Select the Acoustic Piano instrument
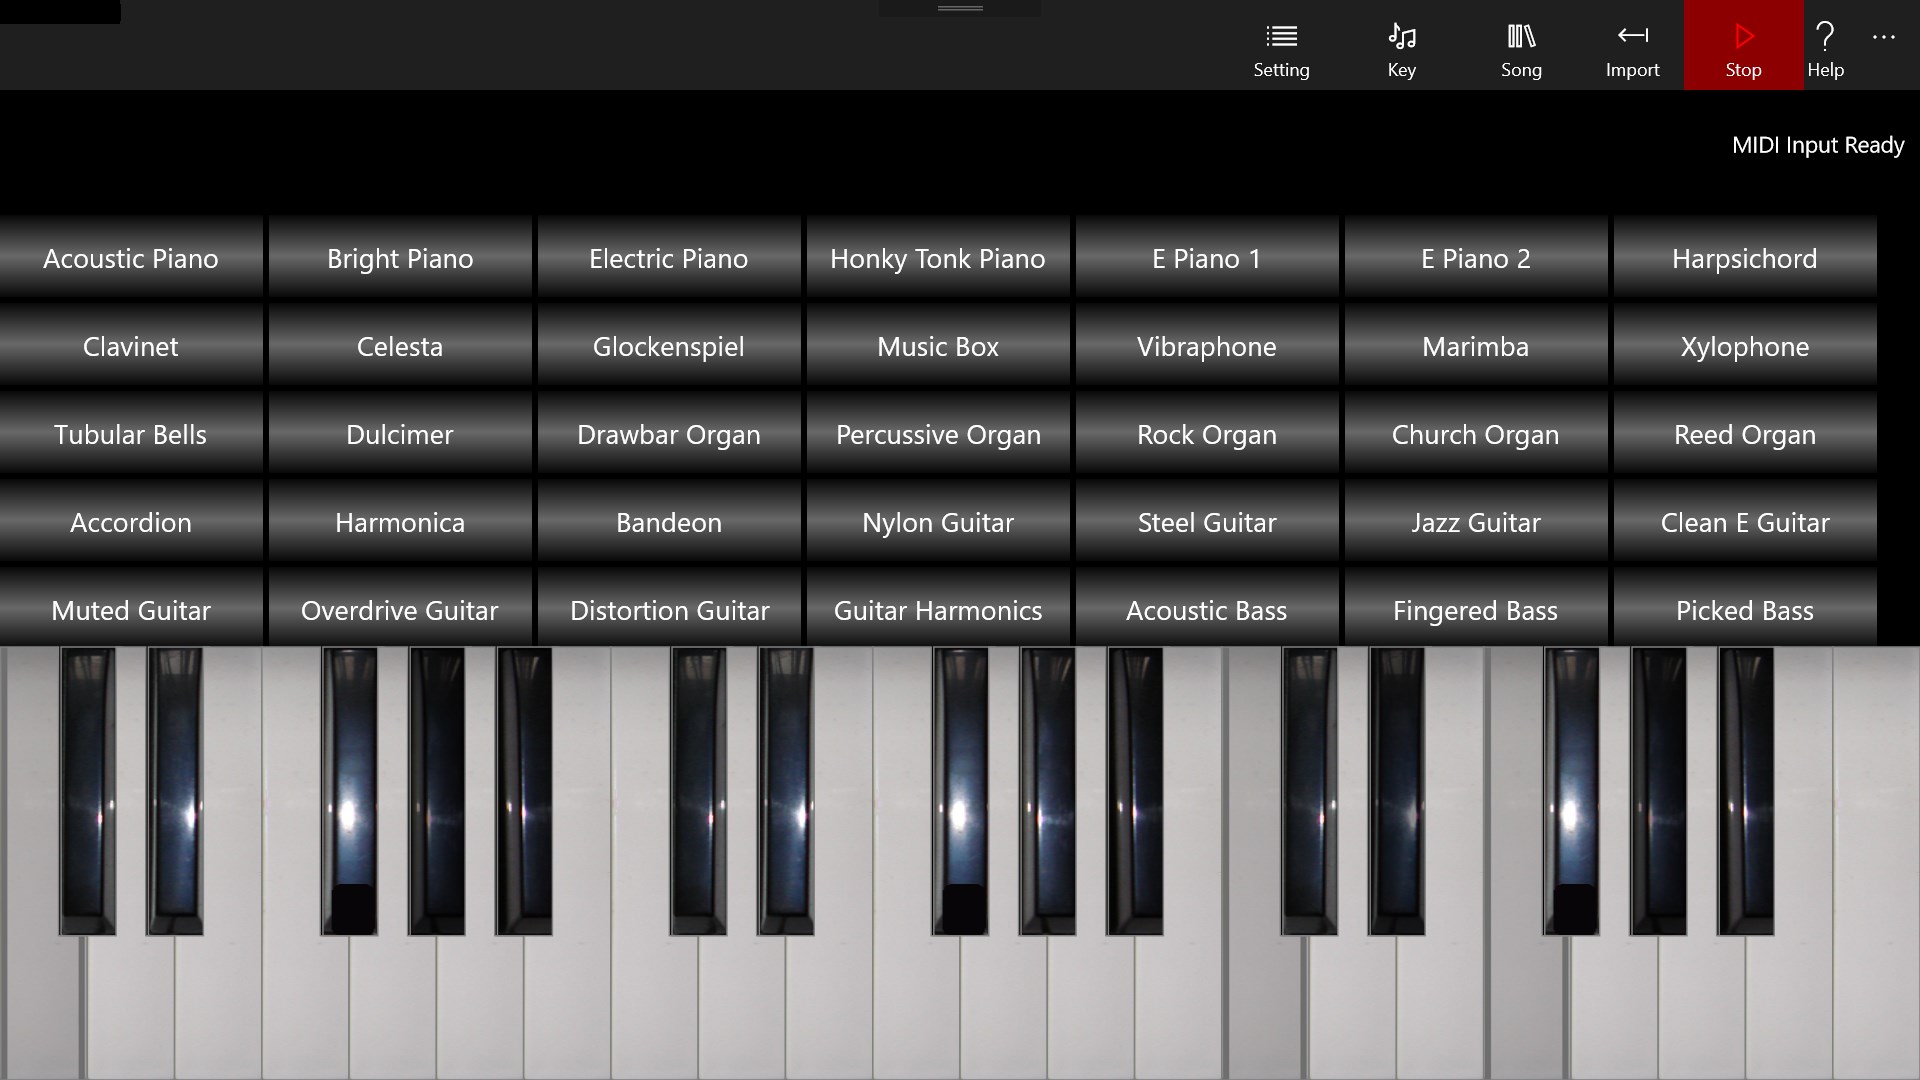1920x1080 pixels. [x=131, y=258]
